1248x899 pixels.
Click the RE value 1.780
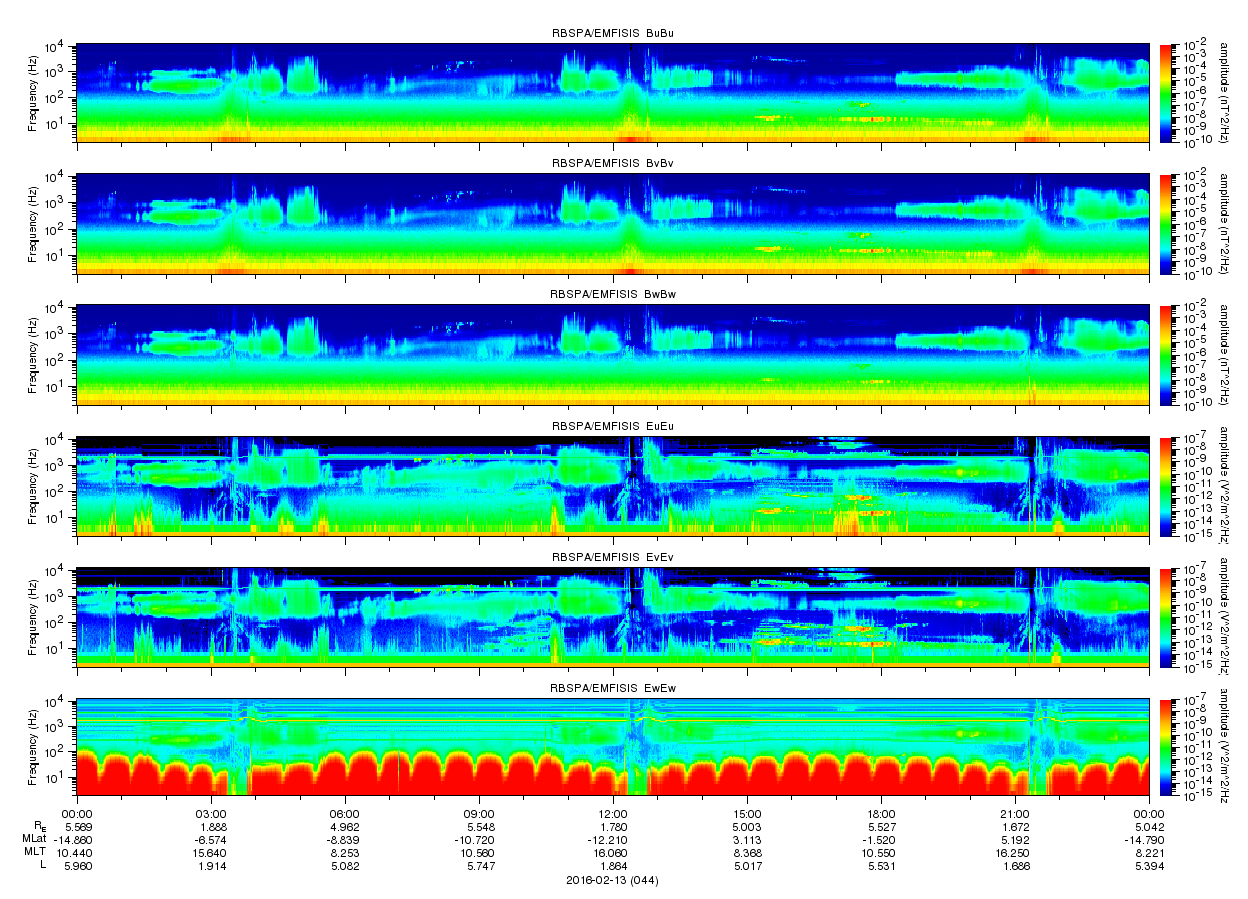coord(613,827)
